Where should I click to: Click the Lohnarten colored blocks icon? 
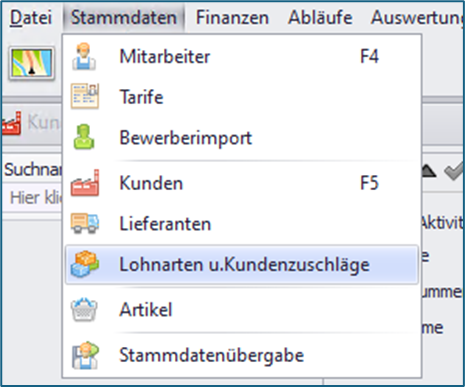85,264
